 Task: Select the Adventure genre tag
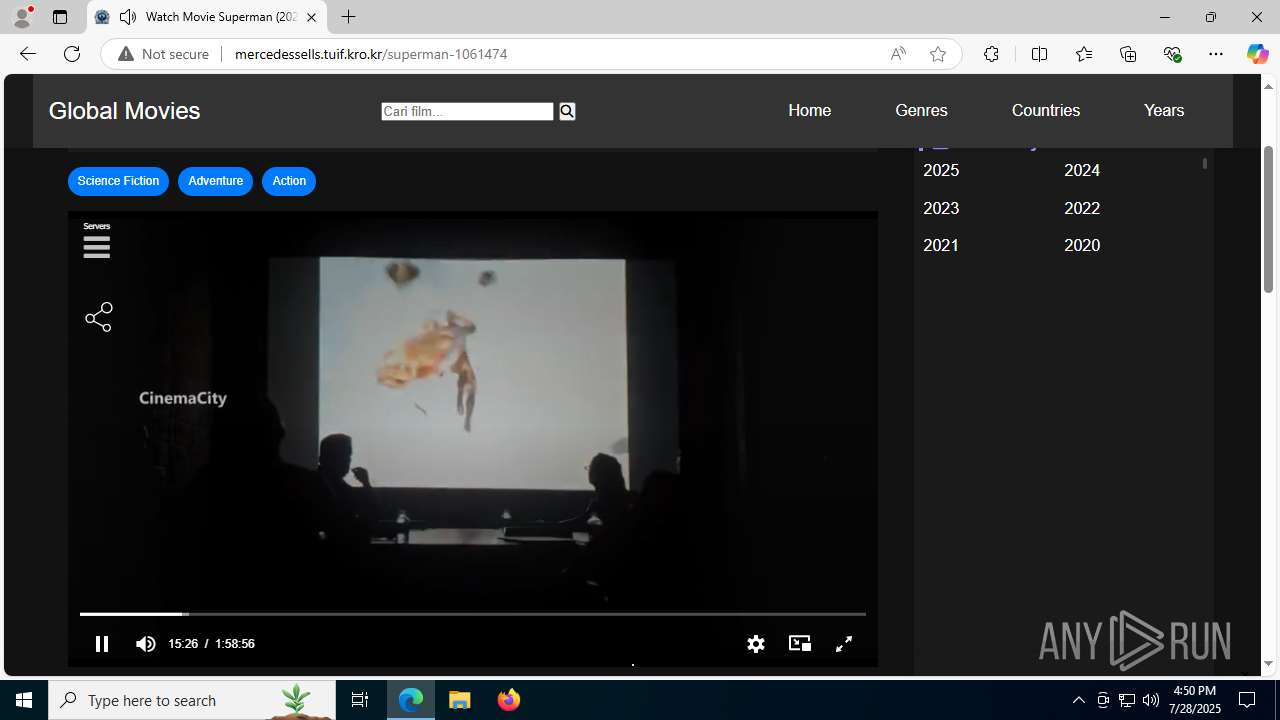tap(215, 181)
